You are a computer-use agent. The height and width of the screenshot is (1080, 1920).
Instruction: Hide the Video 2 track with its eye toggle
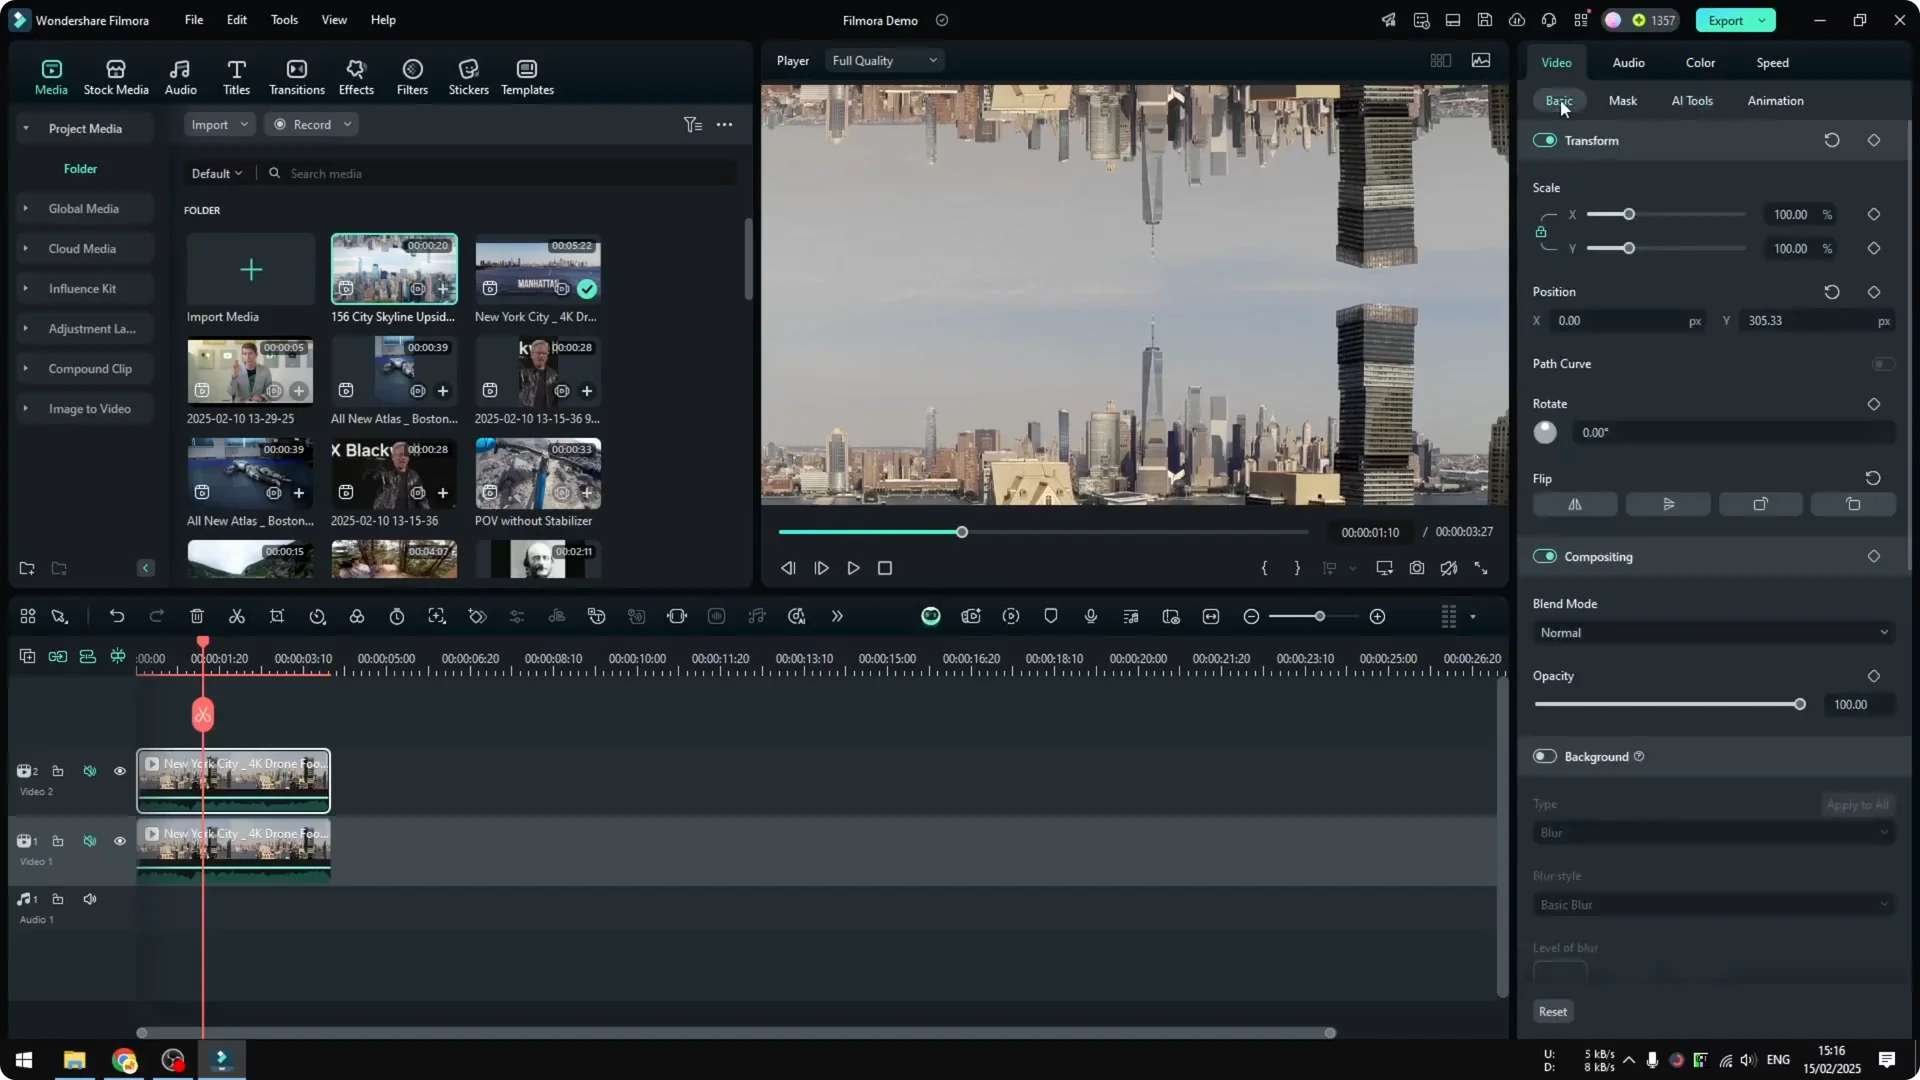pyautogui.click(x=119, y=771)
